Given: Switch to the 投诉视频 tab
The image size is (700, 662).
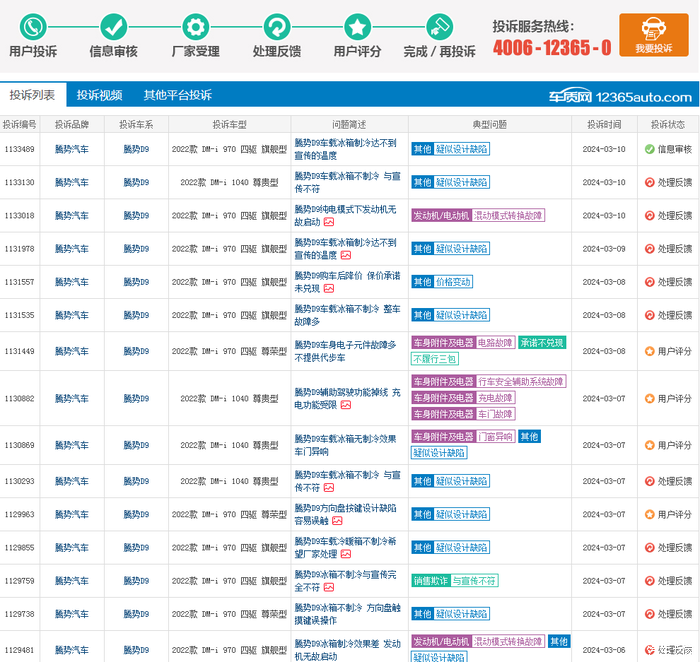Looking at the screenshot, I should point(100,95).
